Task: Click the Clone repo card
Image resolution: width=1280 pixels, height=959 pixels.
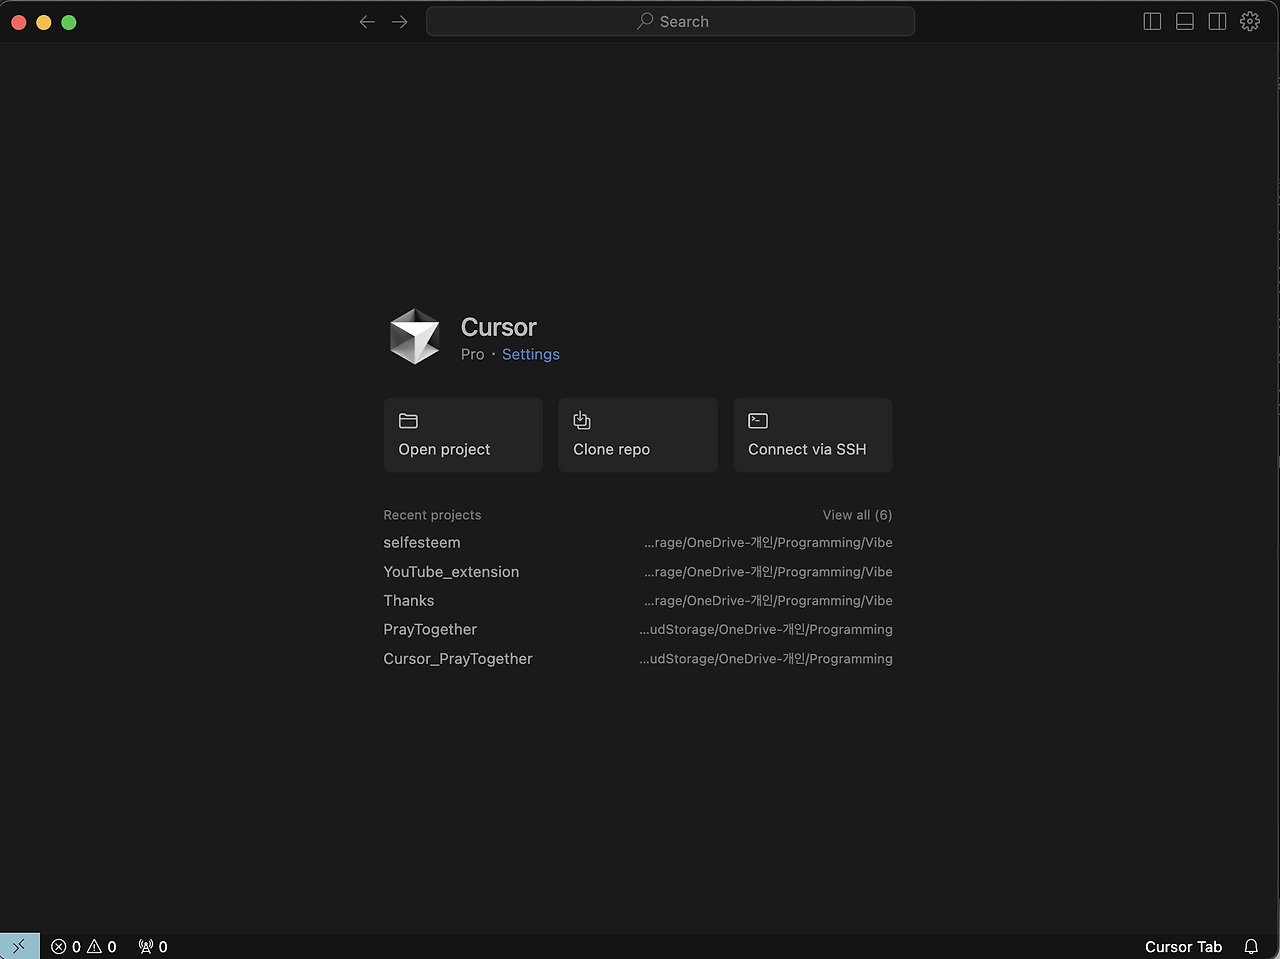Action: [638, 435]
